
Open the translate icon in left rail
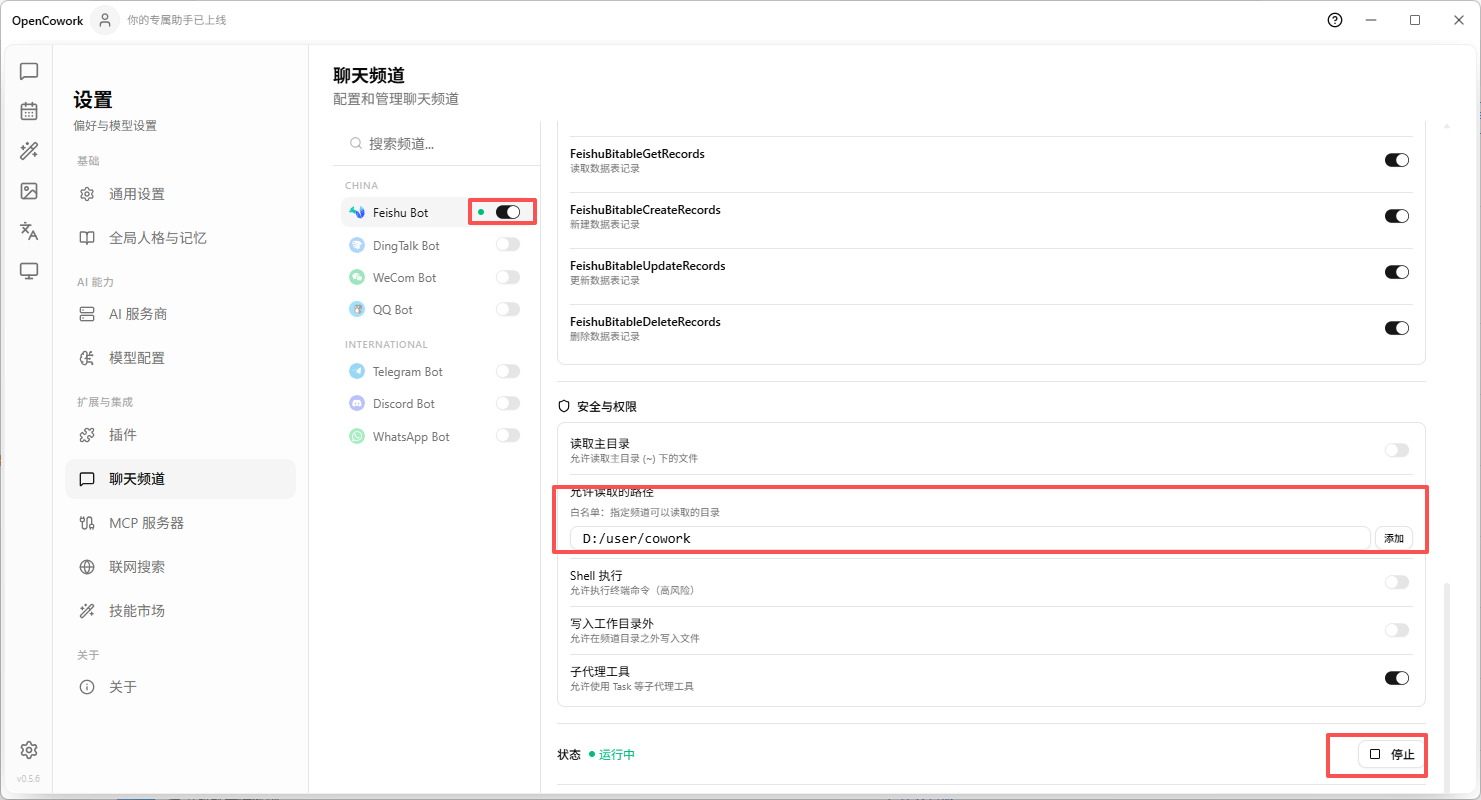tap(29, 231)
